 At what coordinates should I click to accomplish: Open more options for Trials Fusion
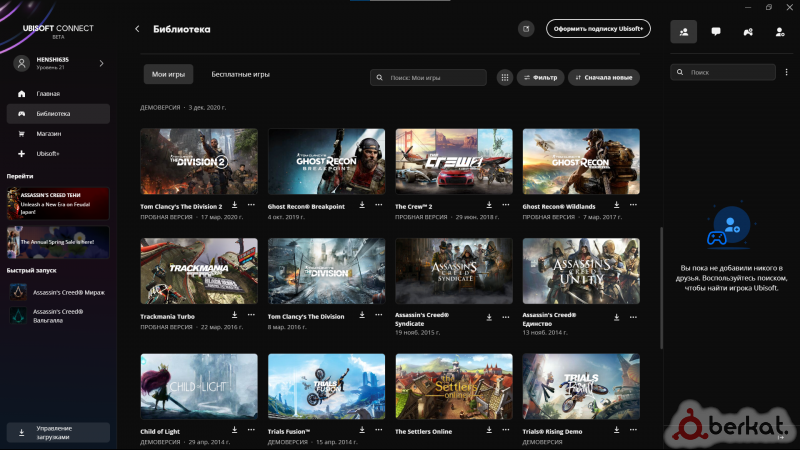(379, 430)
